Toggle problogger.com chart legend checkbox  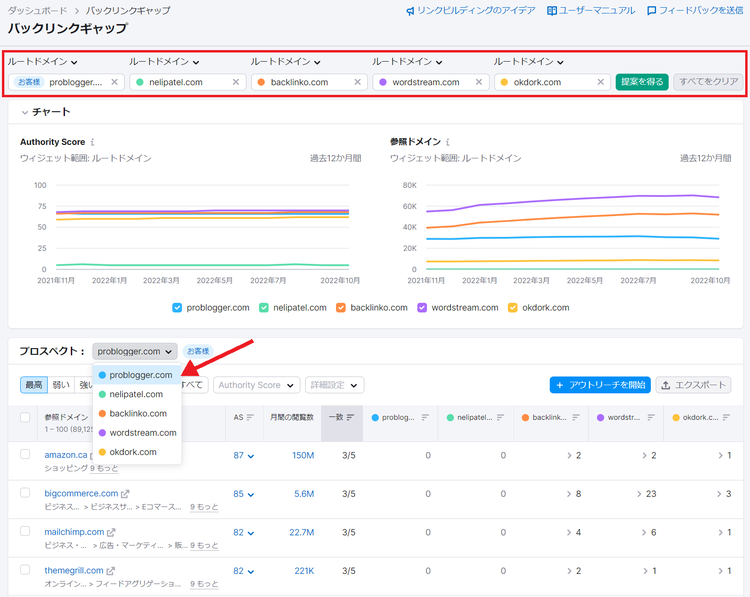(177, 308)
